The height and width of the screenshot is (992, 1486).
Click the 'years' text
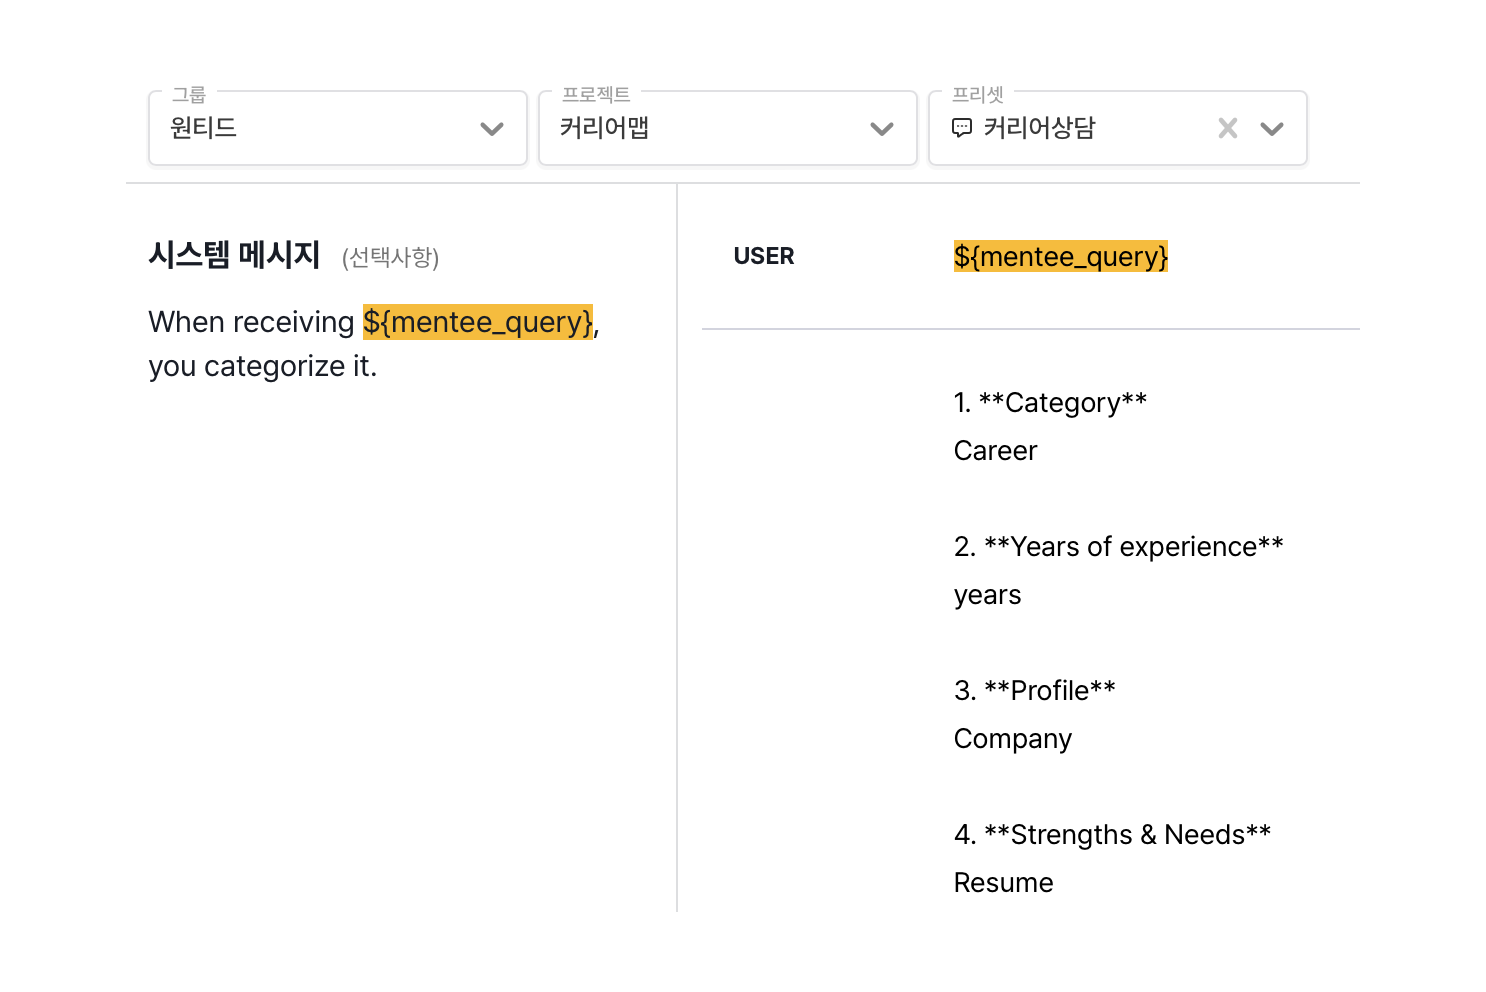[x=988, y=595]
